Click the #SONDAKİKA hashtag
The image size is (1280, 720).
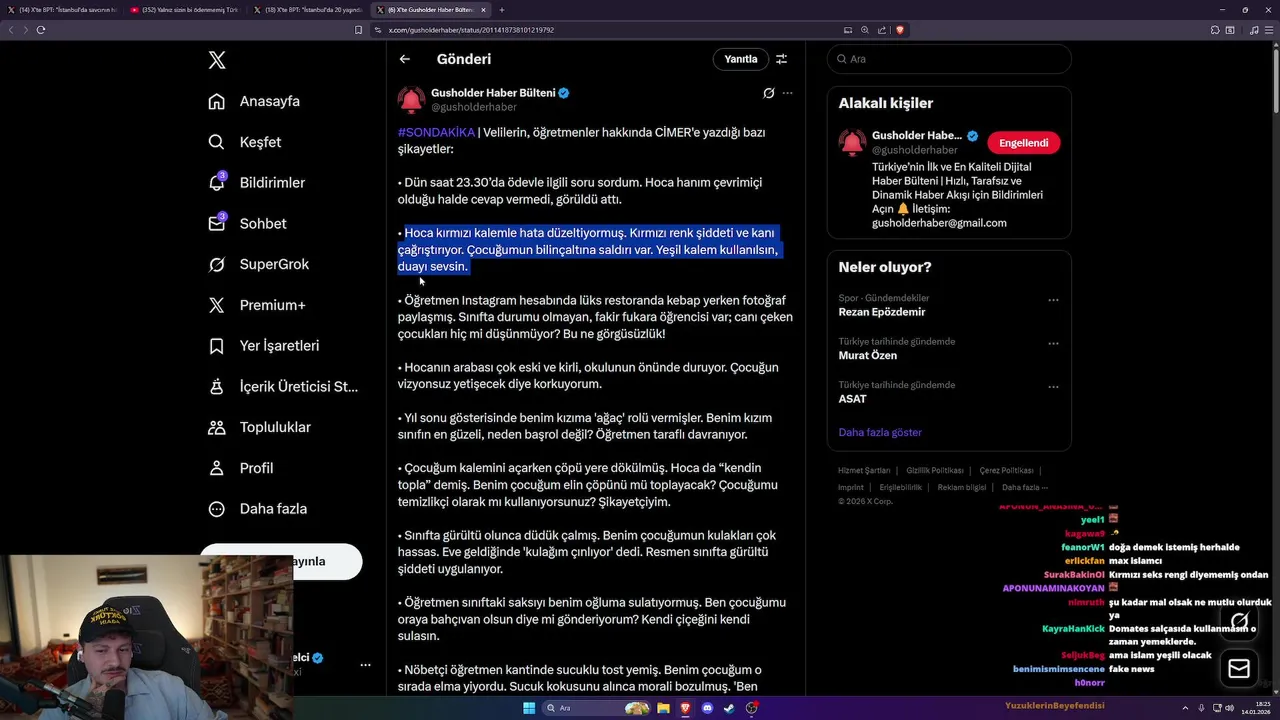coord(436,132)
